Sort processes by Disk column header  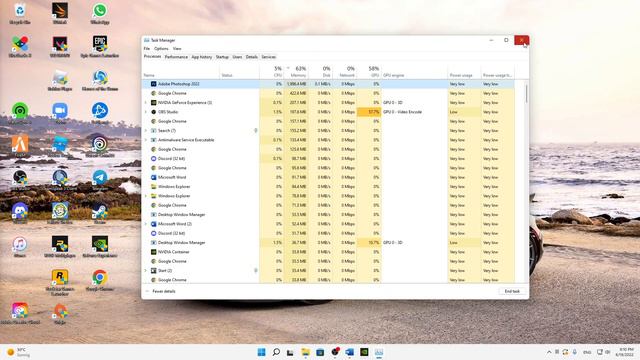point(320,72)
